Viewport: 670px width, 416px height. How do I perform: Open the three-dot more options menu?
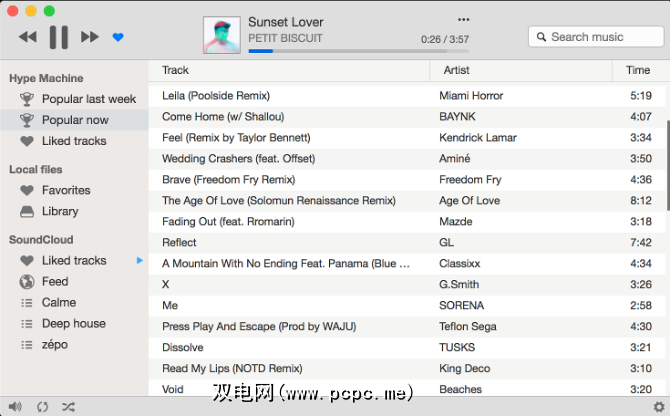pos(464,20)
